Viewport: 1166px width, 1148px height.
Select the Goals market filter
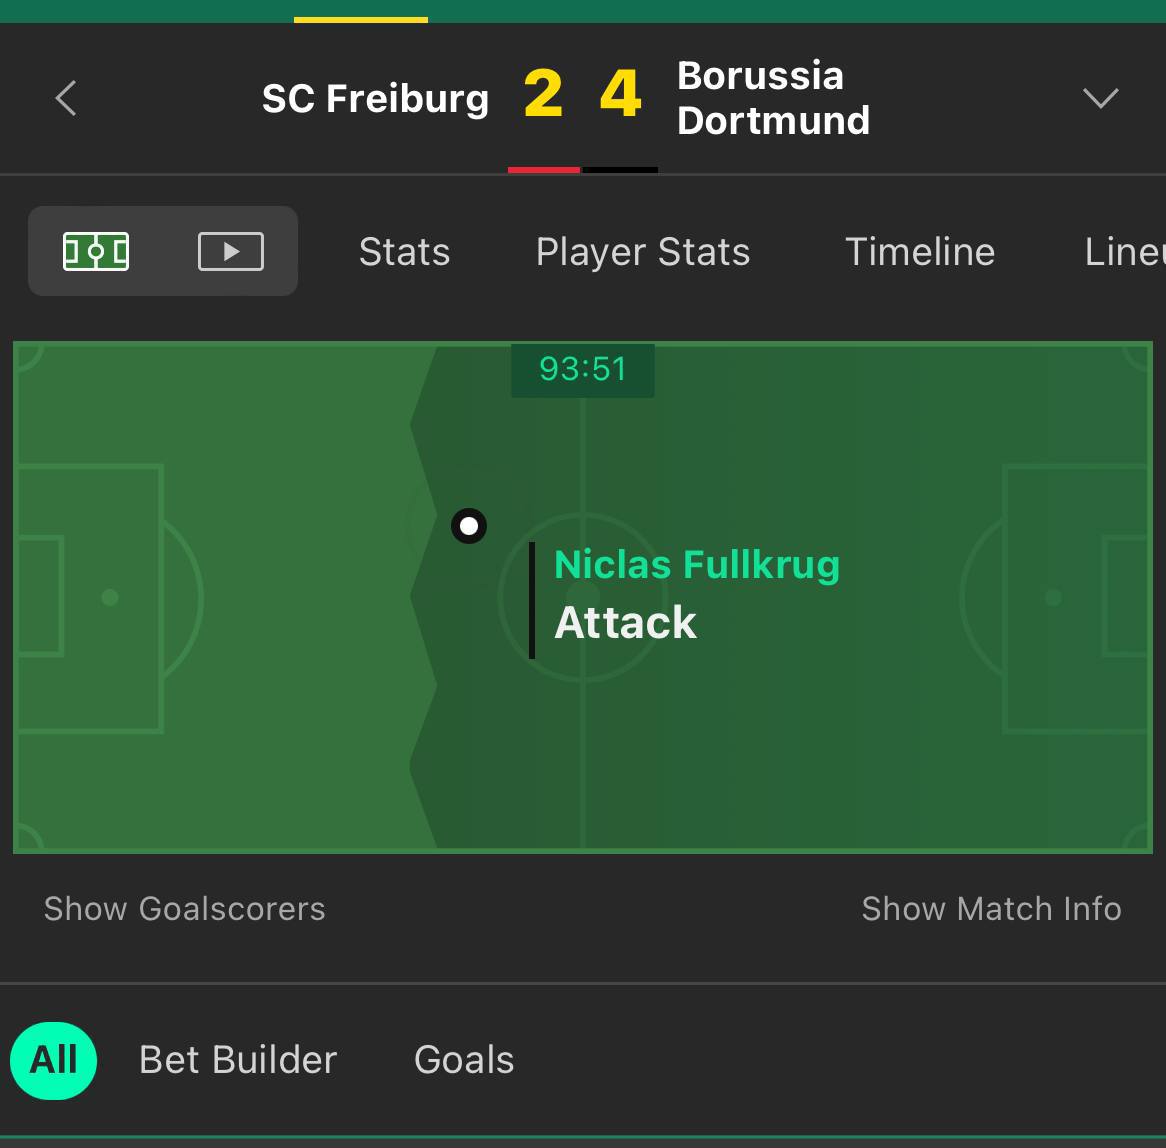(464, 1060)
